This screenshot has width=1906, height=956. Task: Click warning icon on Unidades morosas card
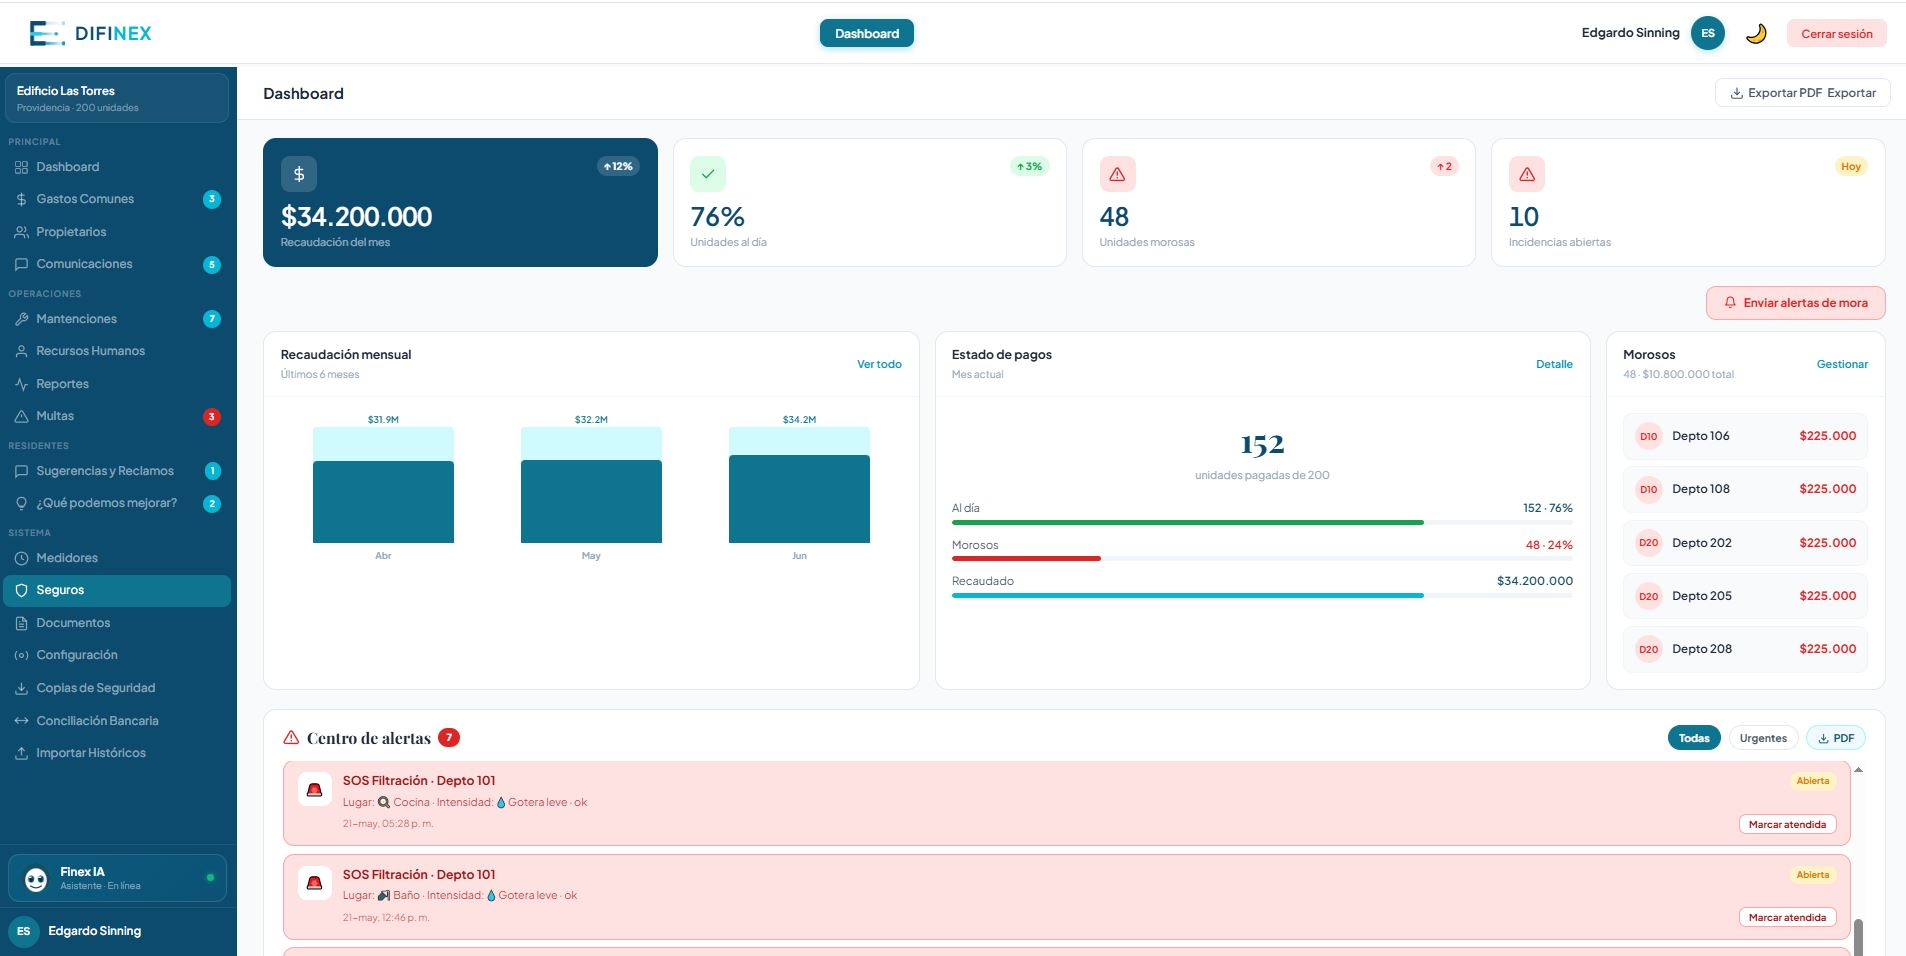(1117, 174)
